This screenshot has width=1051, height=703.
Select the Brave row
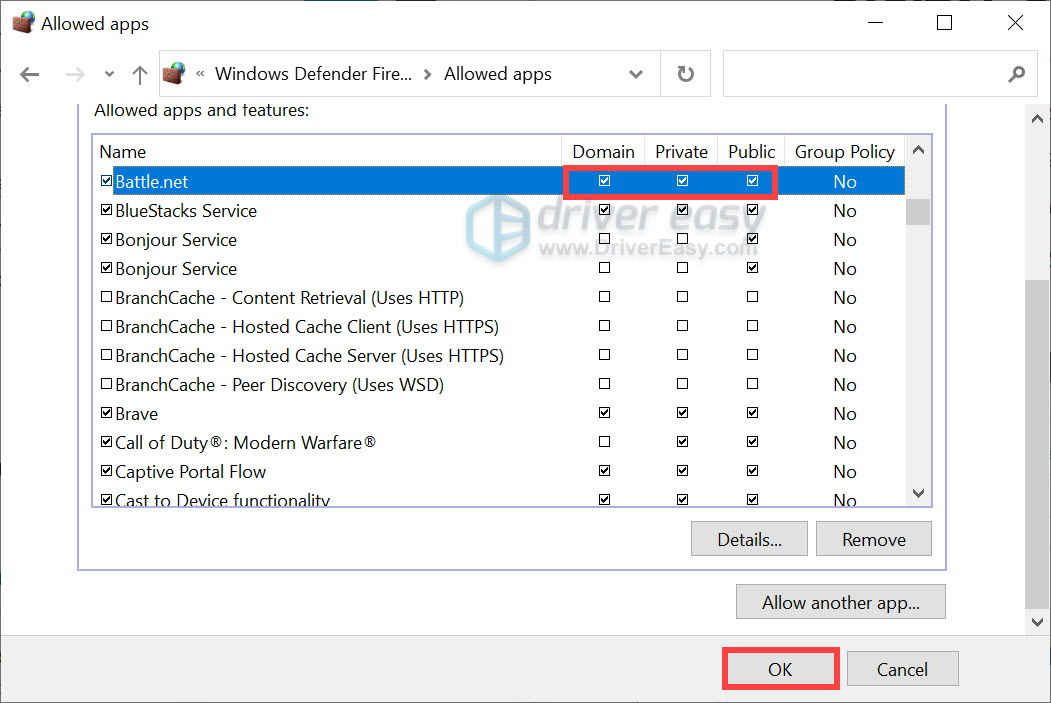[501, 413]
